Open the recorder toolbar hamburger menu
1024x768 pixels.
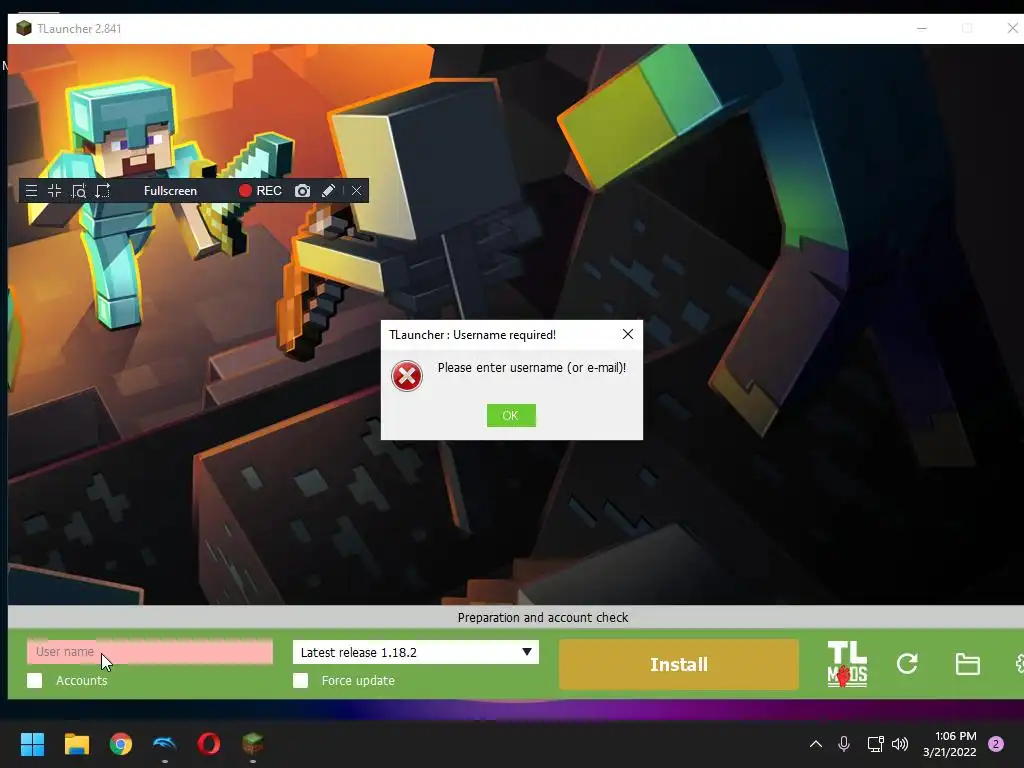(31, 191)
